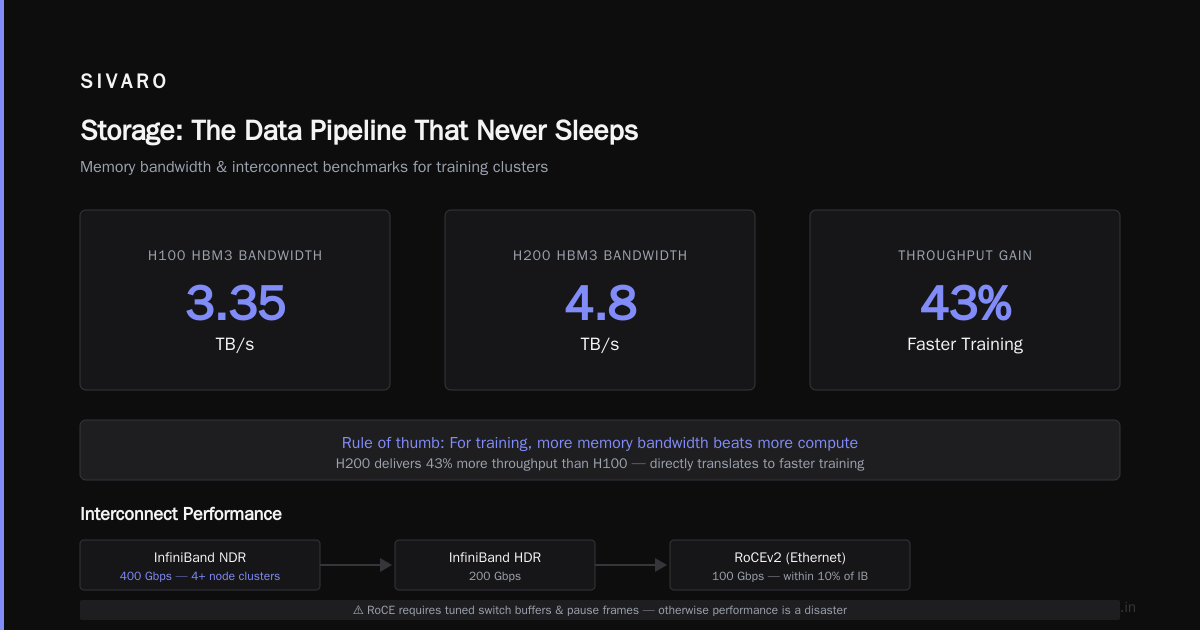Click the warning triangle icon in RoCE note

(x=358, y=610)
